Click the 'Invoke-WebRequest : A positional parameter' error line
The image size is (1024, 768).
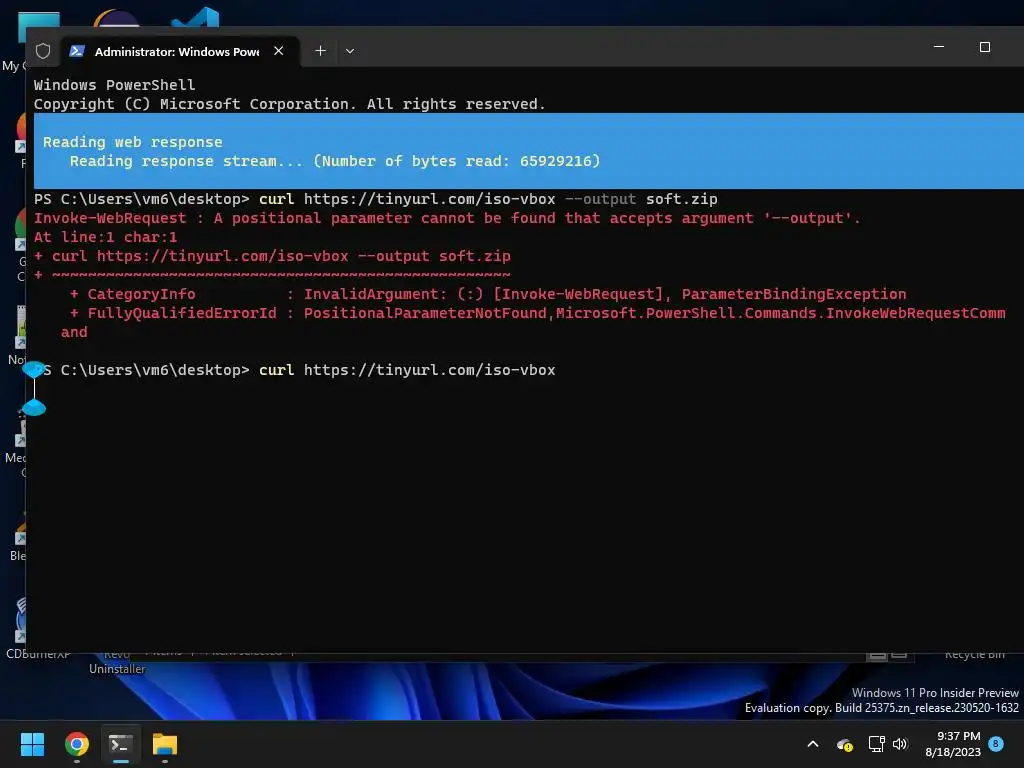click(447, 218)
